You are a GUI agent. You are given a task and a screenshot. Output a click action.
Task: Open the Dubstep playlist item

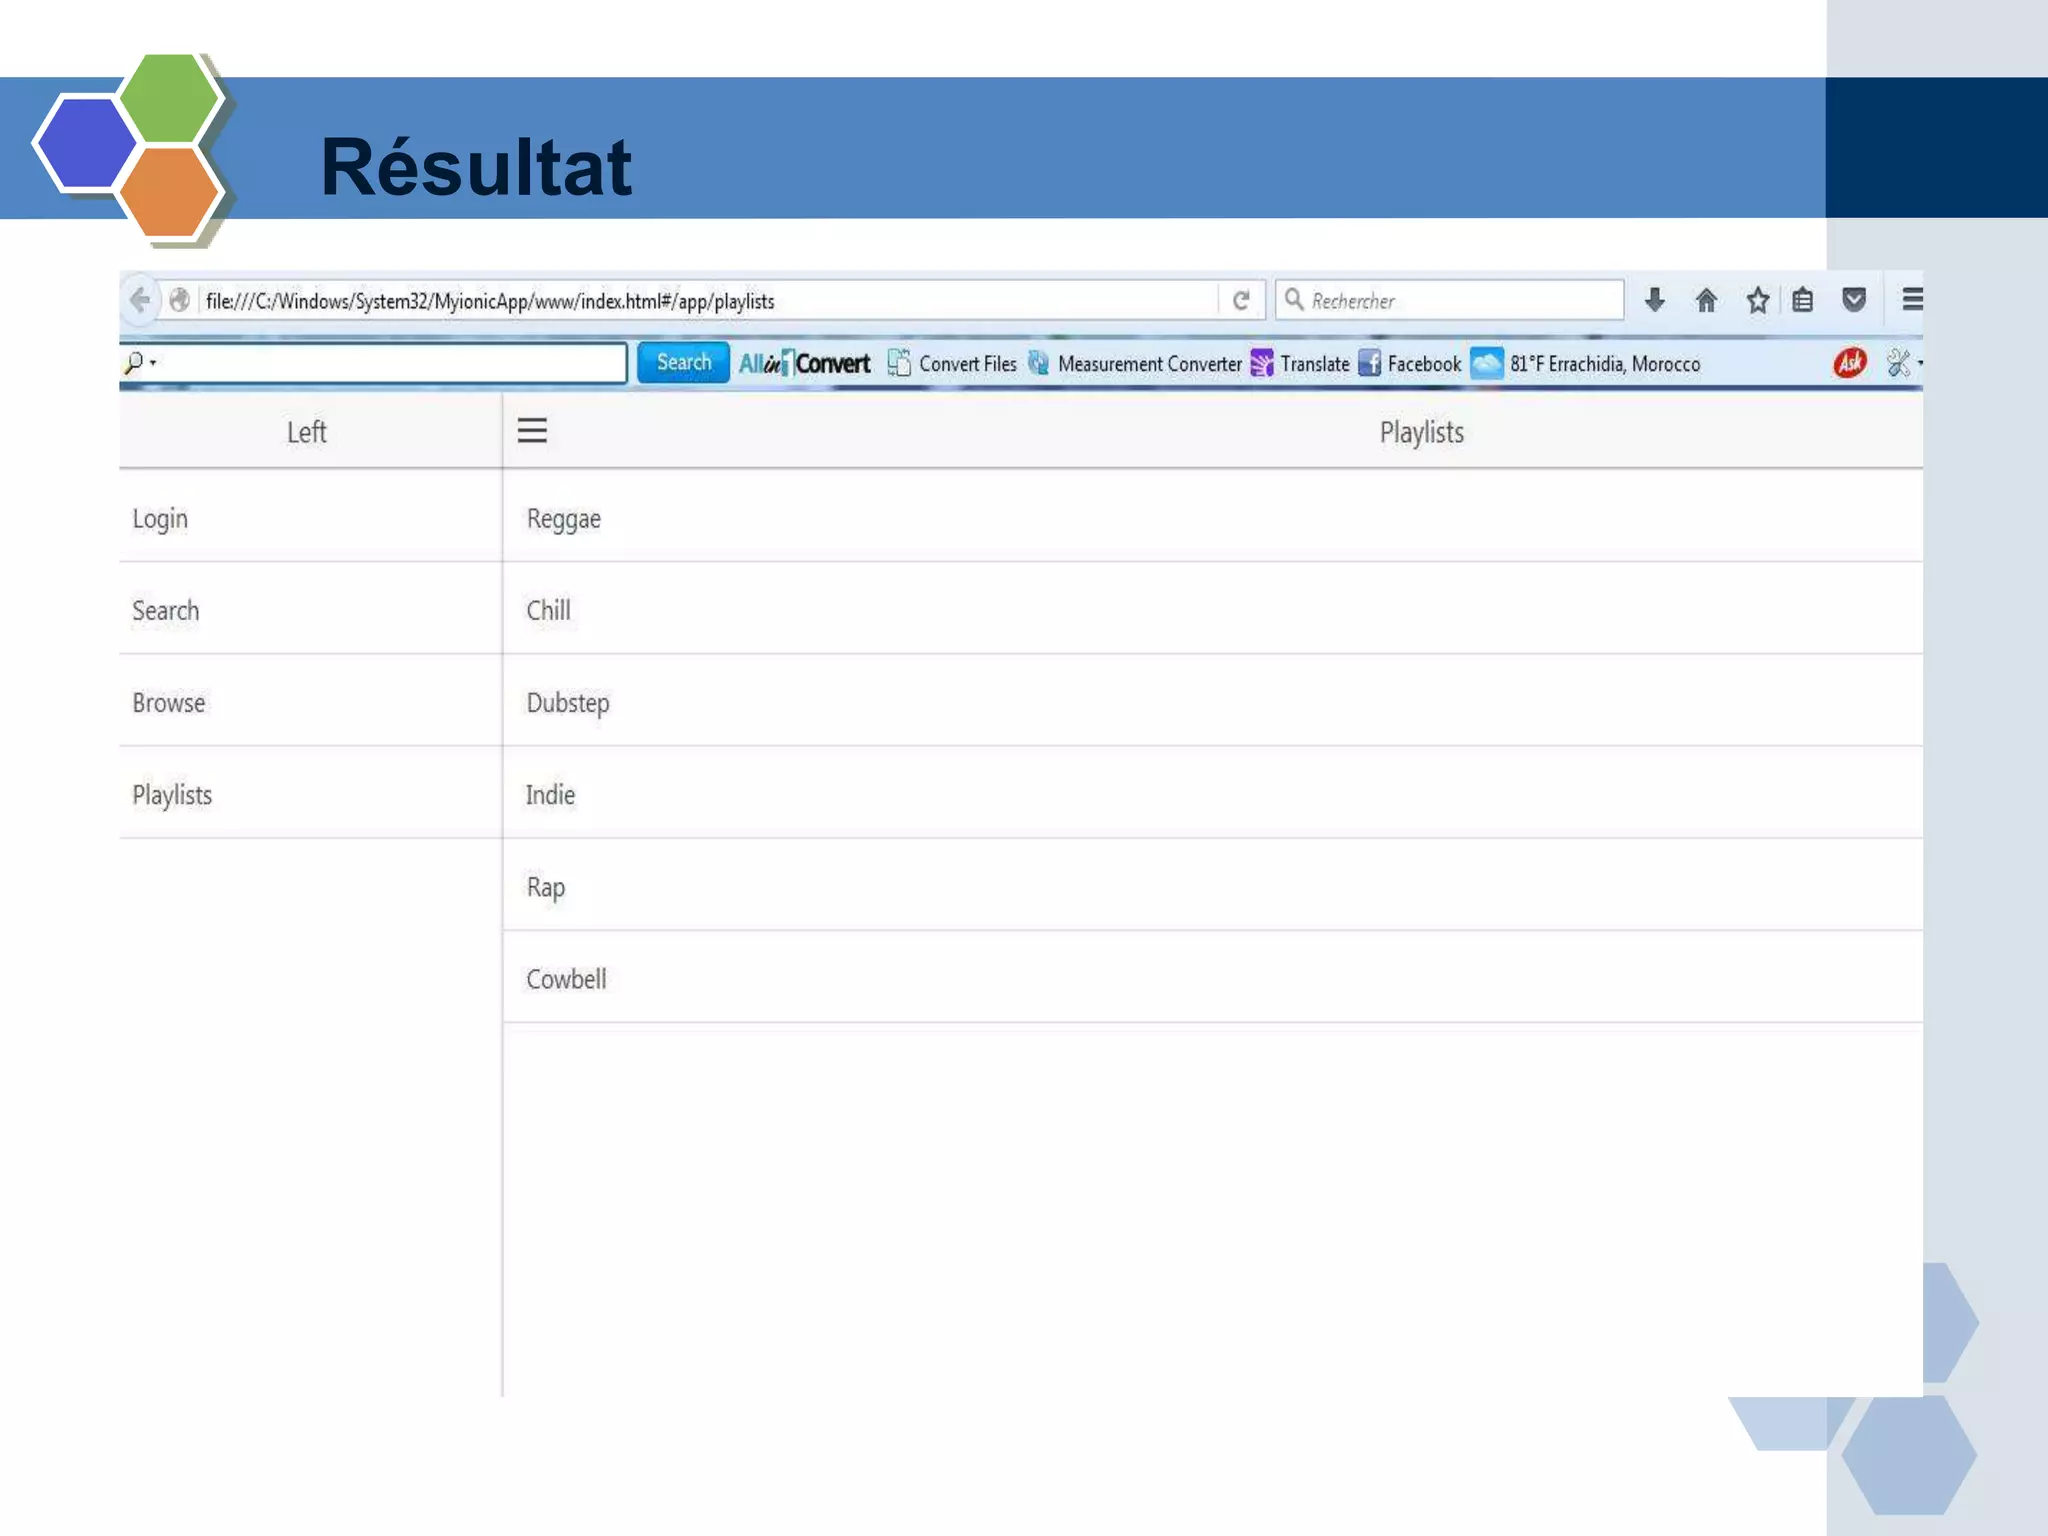coord(568,703)
